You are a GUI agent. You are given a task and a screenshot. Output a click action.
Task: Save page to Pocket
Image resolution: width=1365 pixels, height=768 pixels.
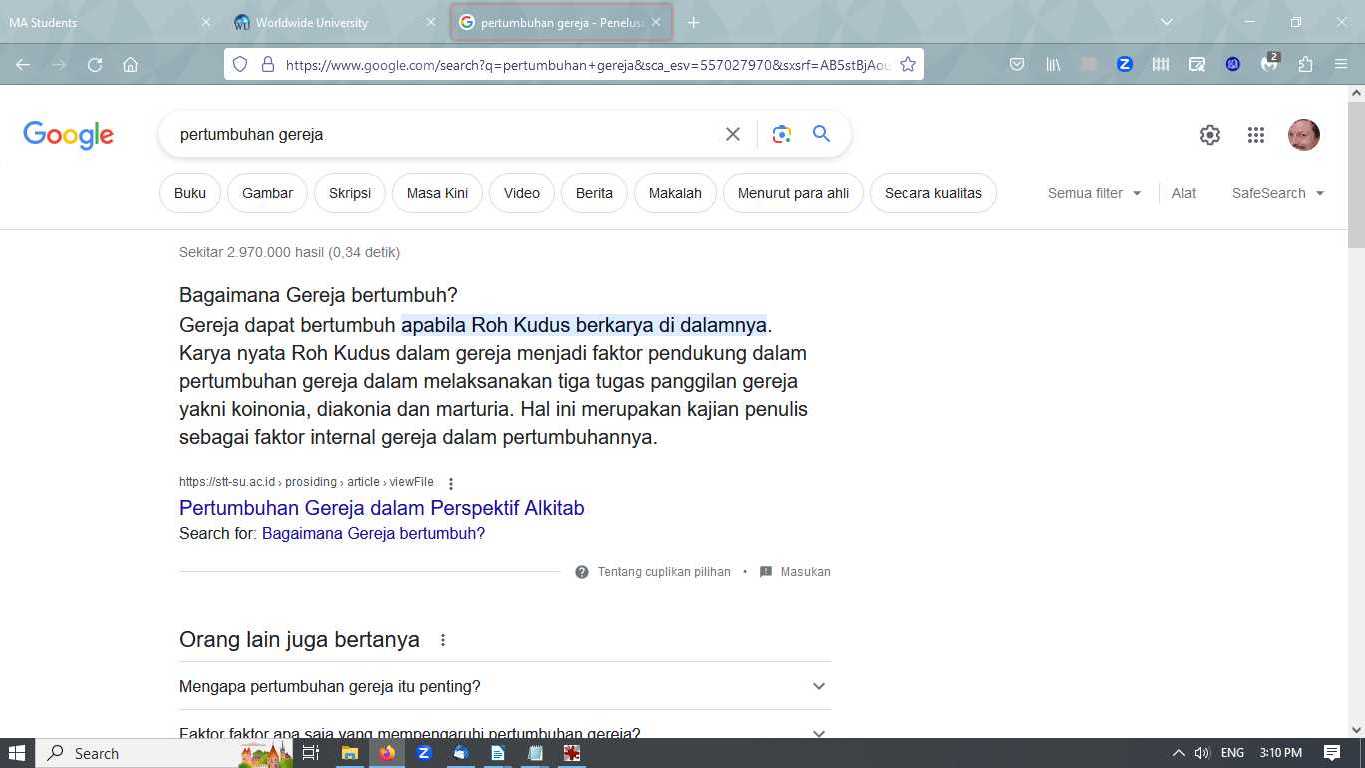click(1017, 64)
